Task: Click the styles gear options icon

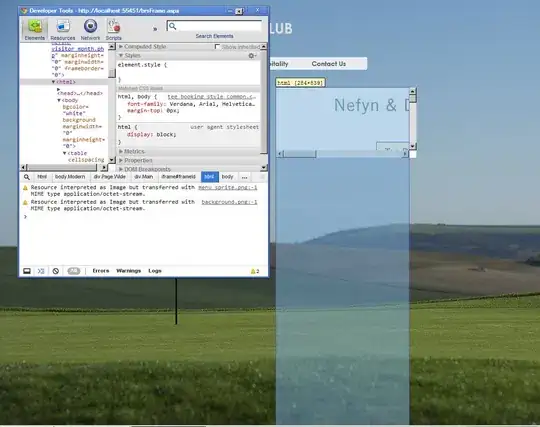Action: tap(252, 55)
